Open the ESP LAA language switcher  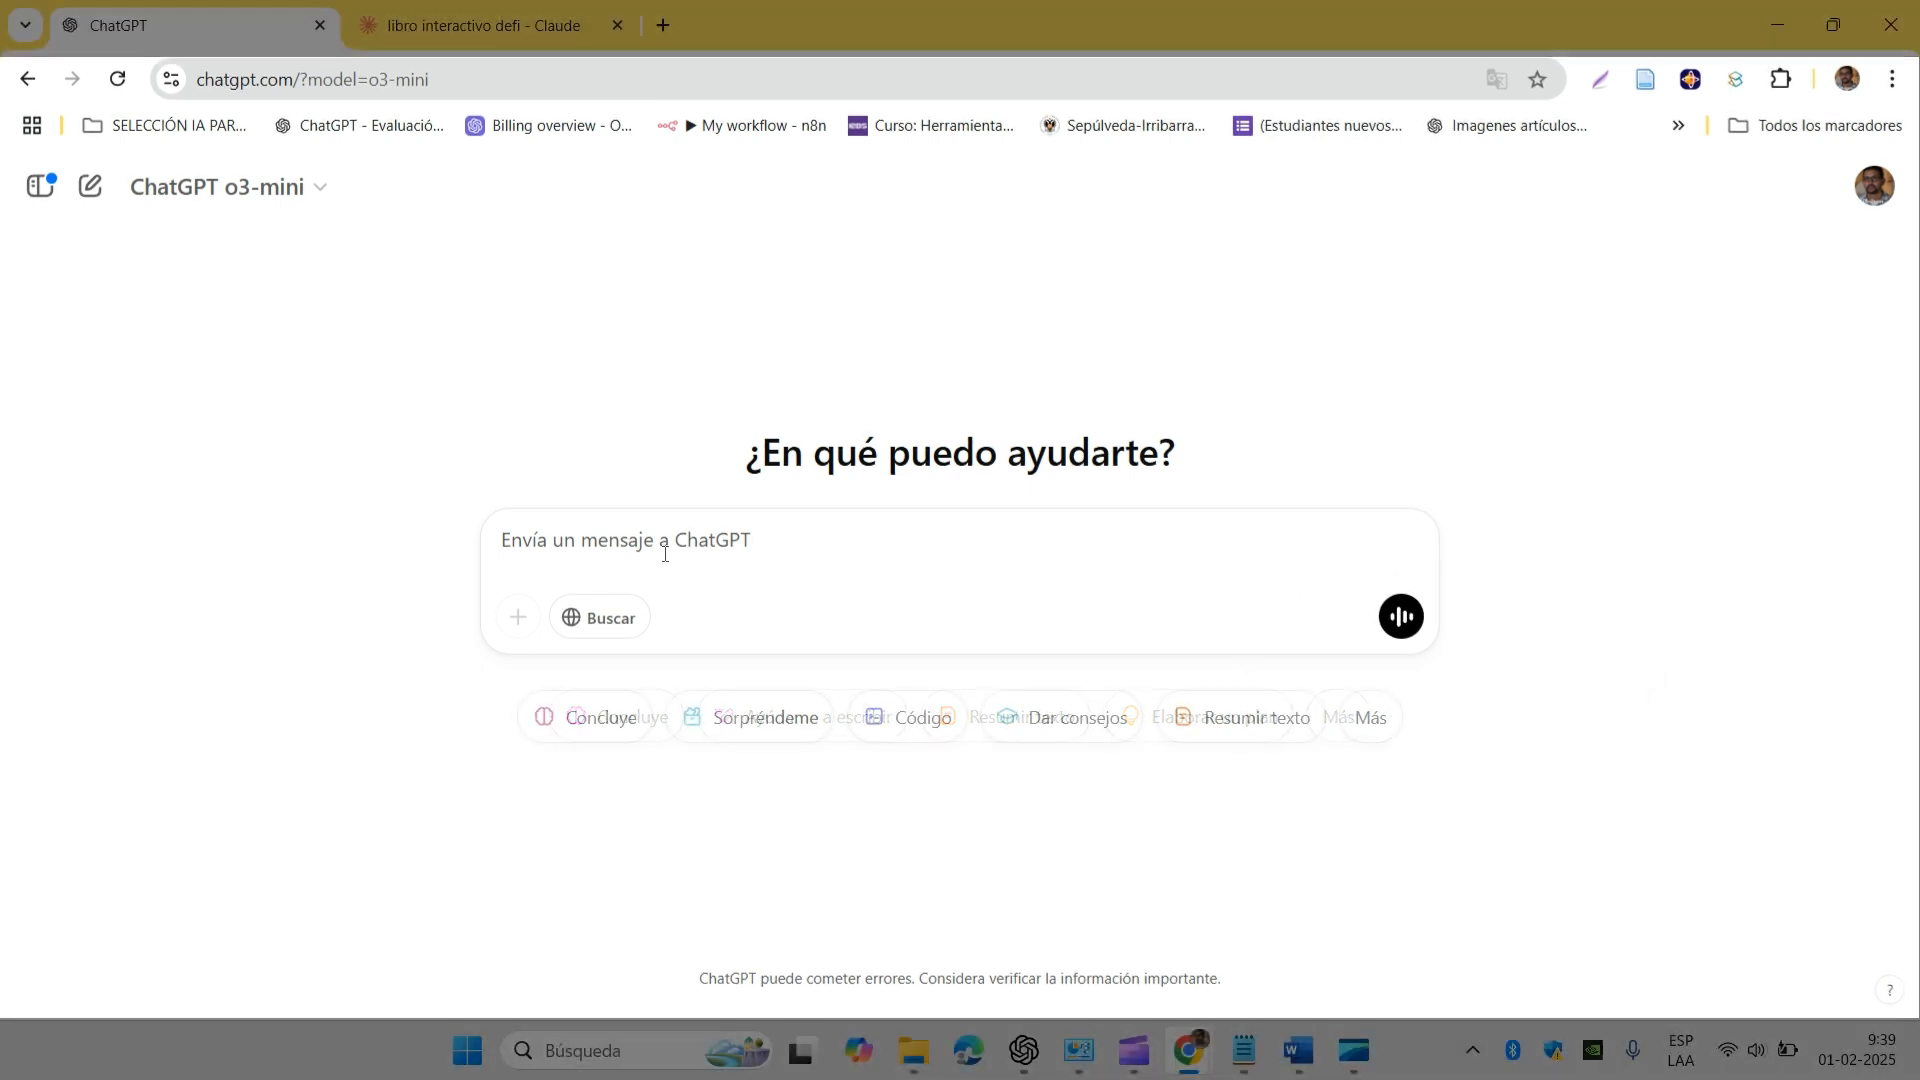pyautogui.click(x=1681, y=1050)
